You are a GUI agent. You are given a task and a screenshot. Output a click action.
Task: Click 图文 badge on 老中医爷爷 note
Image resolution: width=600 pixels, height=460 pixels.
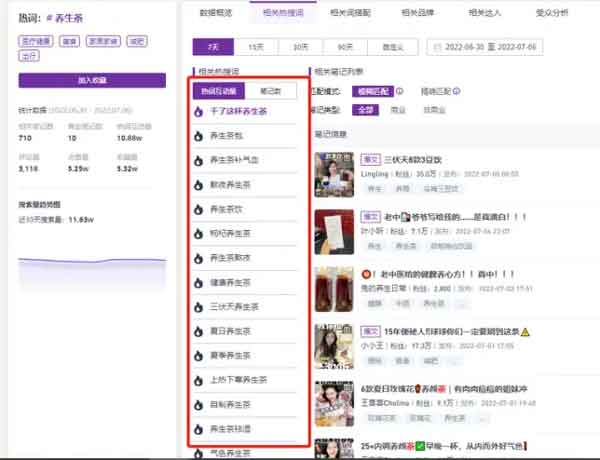pos(370,217)
